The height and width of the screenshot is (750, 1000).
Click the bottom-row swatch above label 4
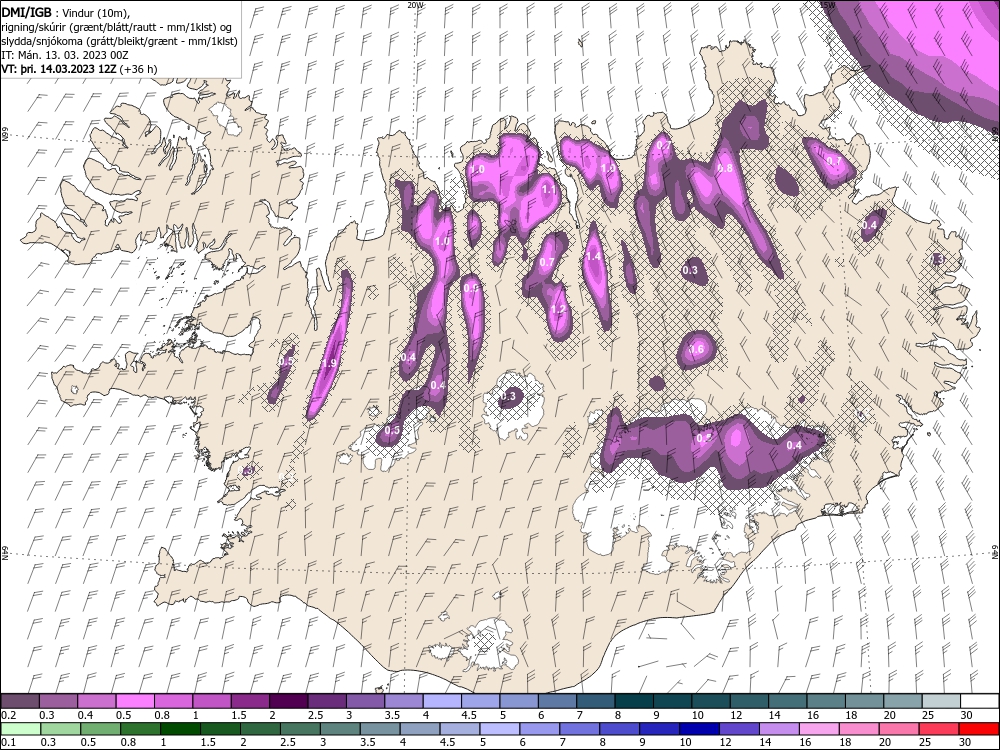point(420,728)
